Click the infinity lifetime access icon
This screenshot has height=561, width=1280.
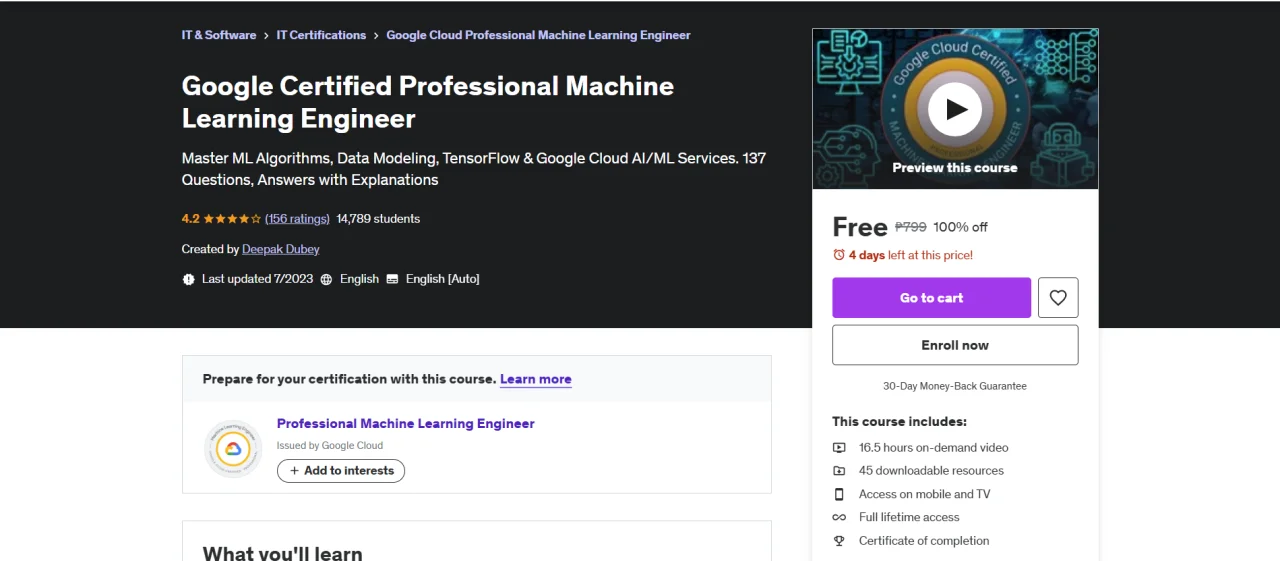coord(839,517)
